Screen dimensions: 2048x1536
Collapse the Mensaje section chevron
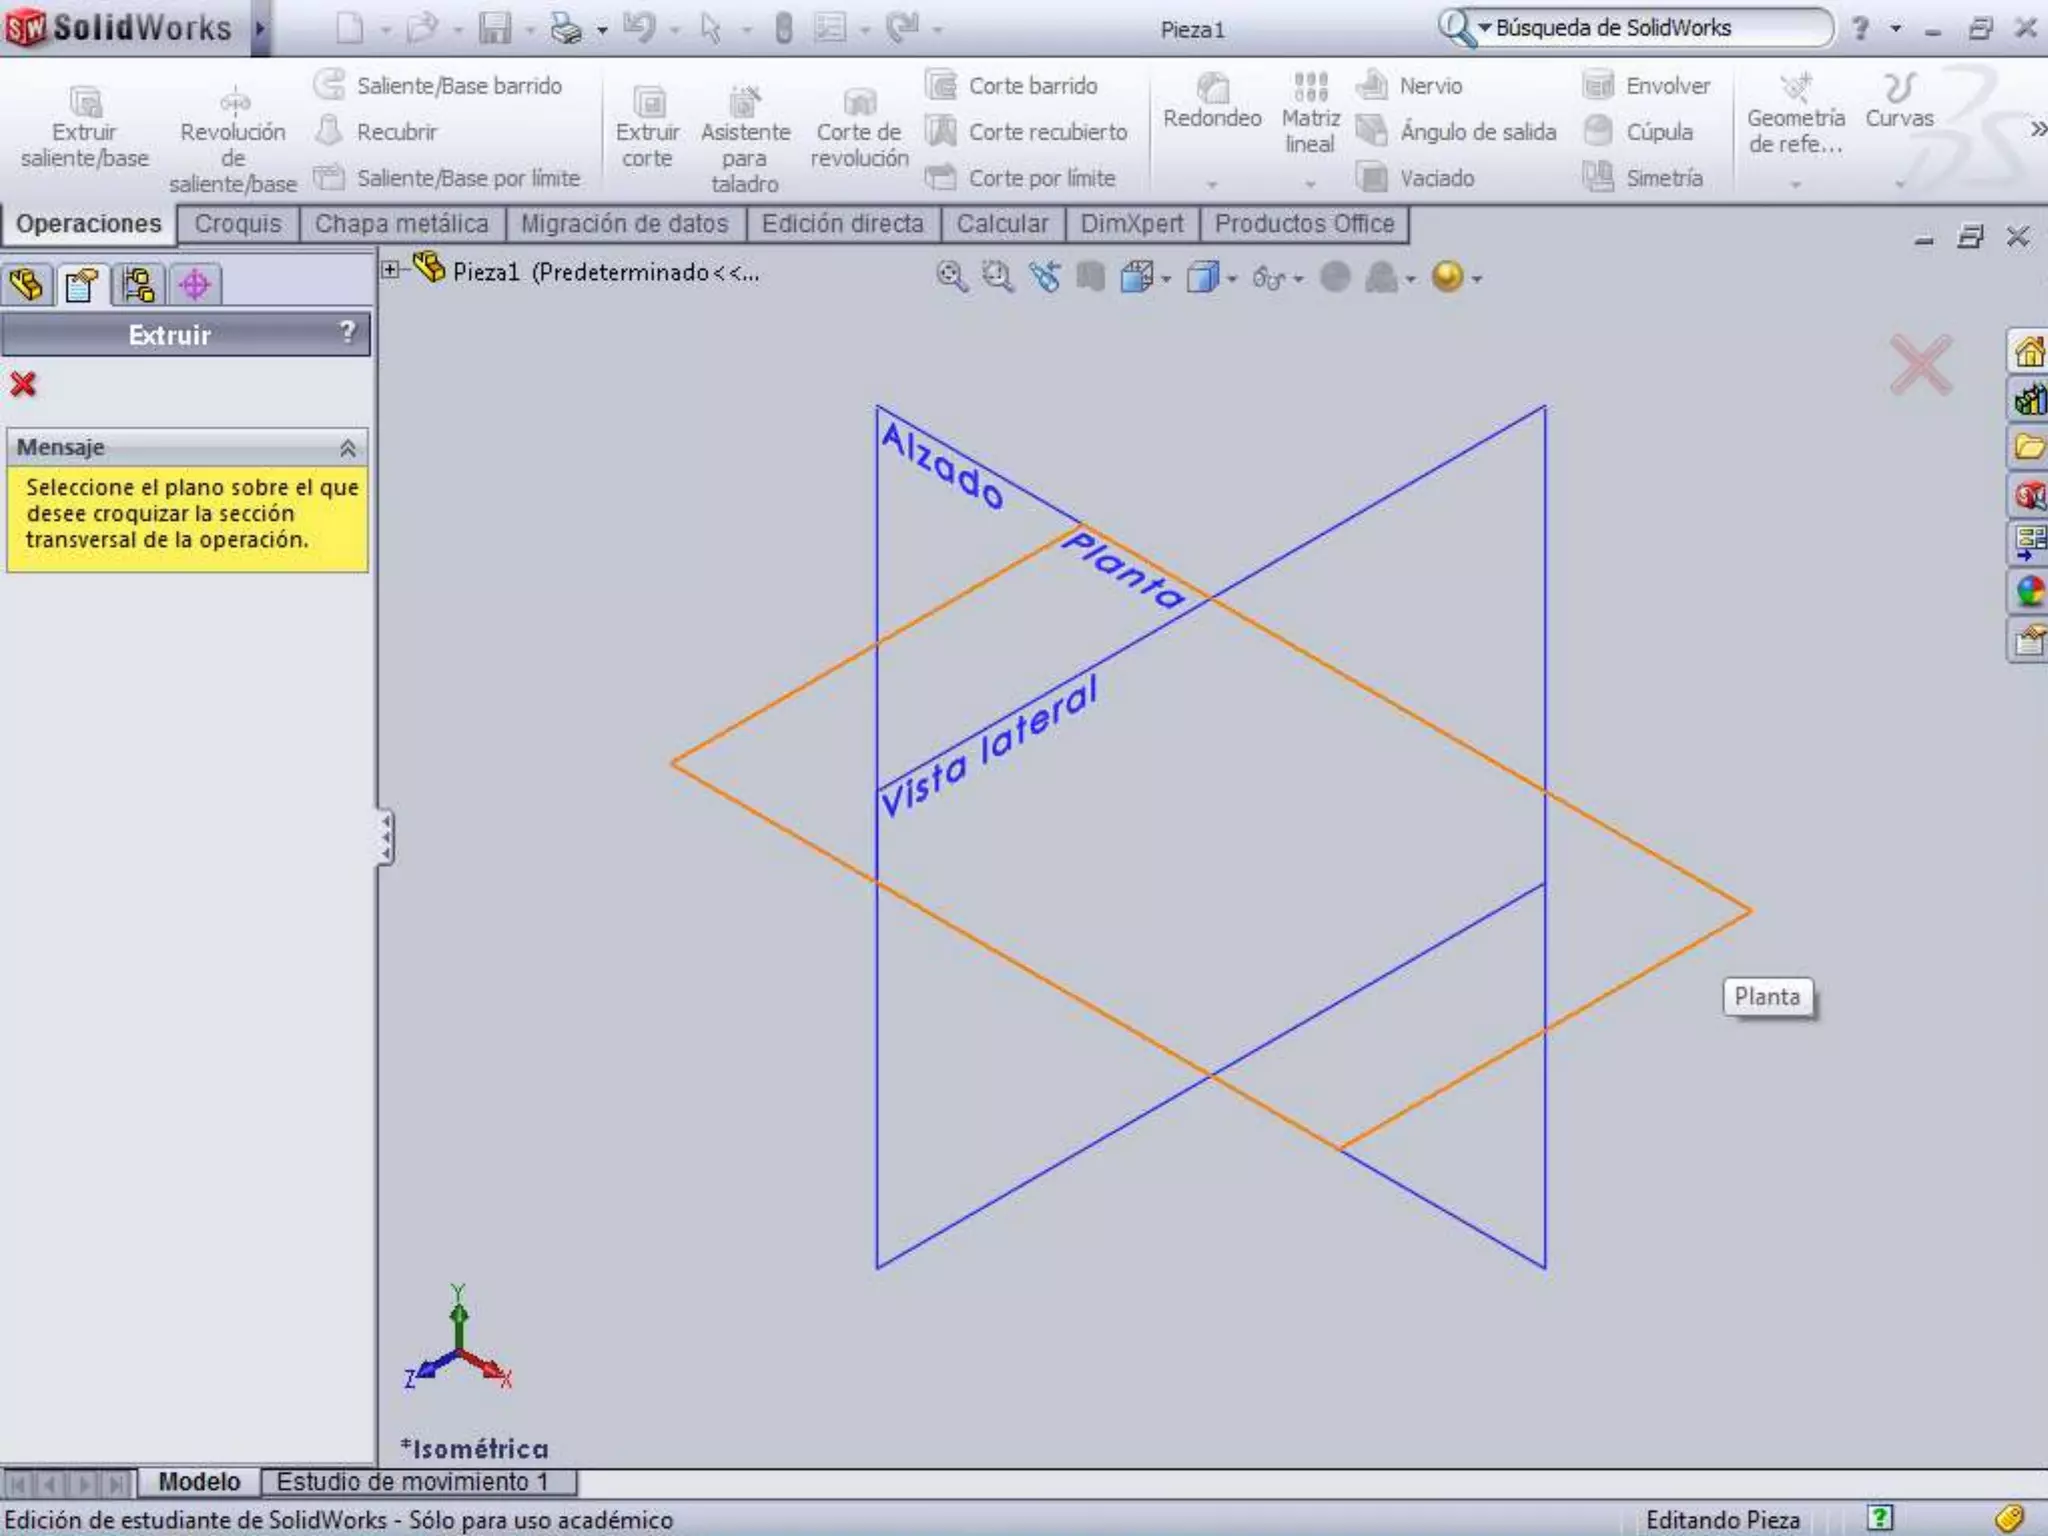347,448
